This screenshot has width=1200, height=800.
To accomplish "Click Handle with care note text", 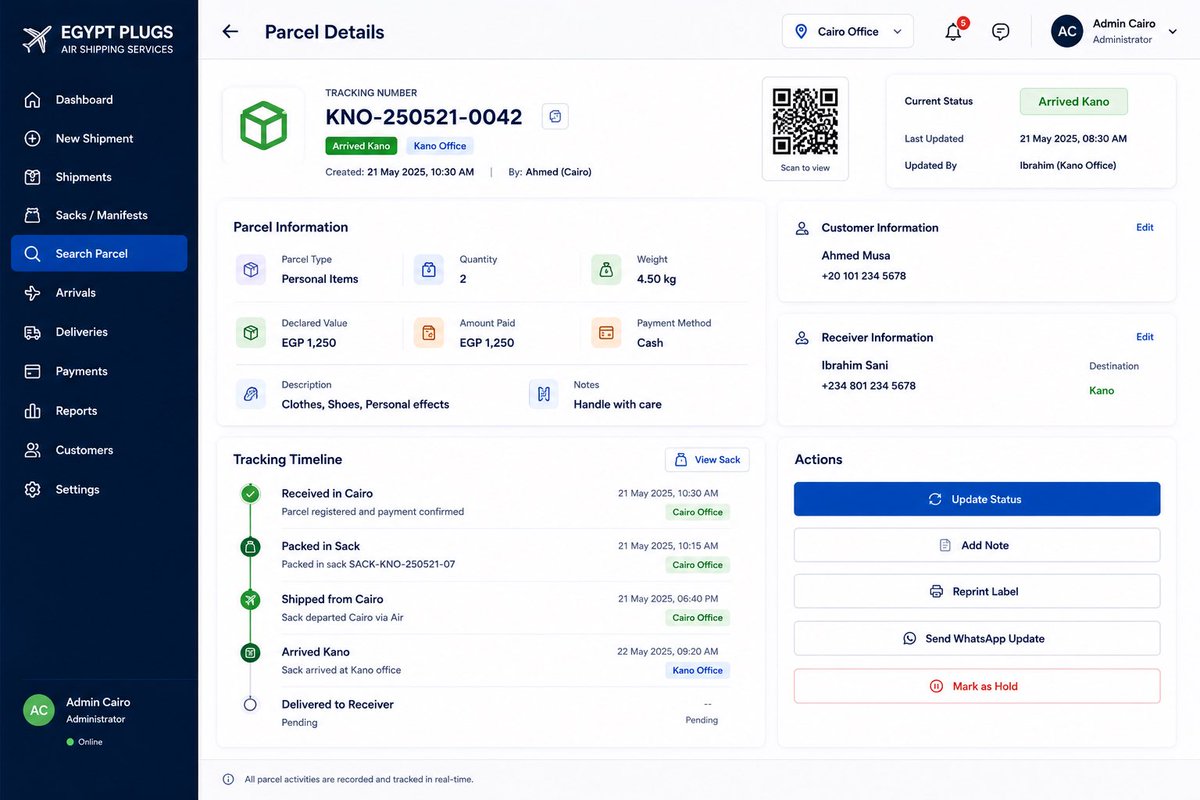I will pos(617,404).
